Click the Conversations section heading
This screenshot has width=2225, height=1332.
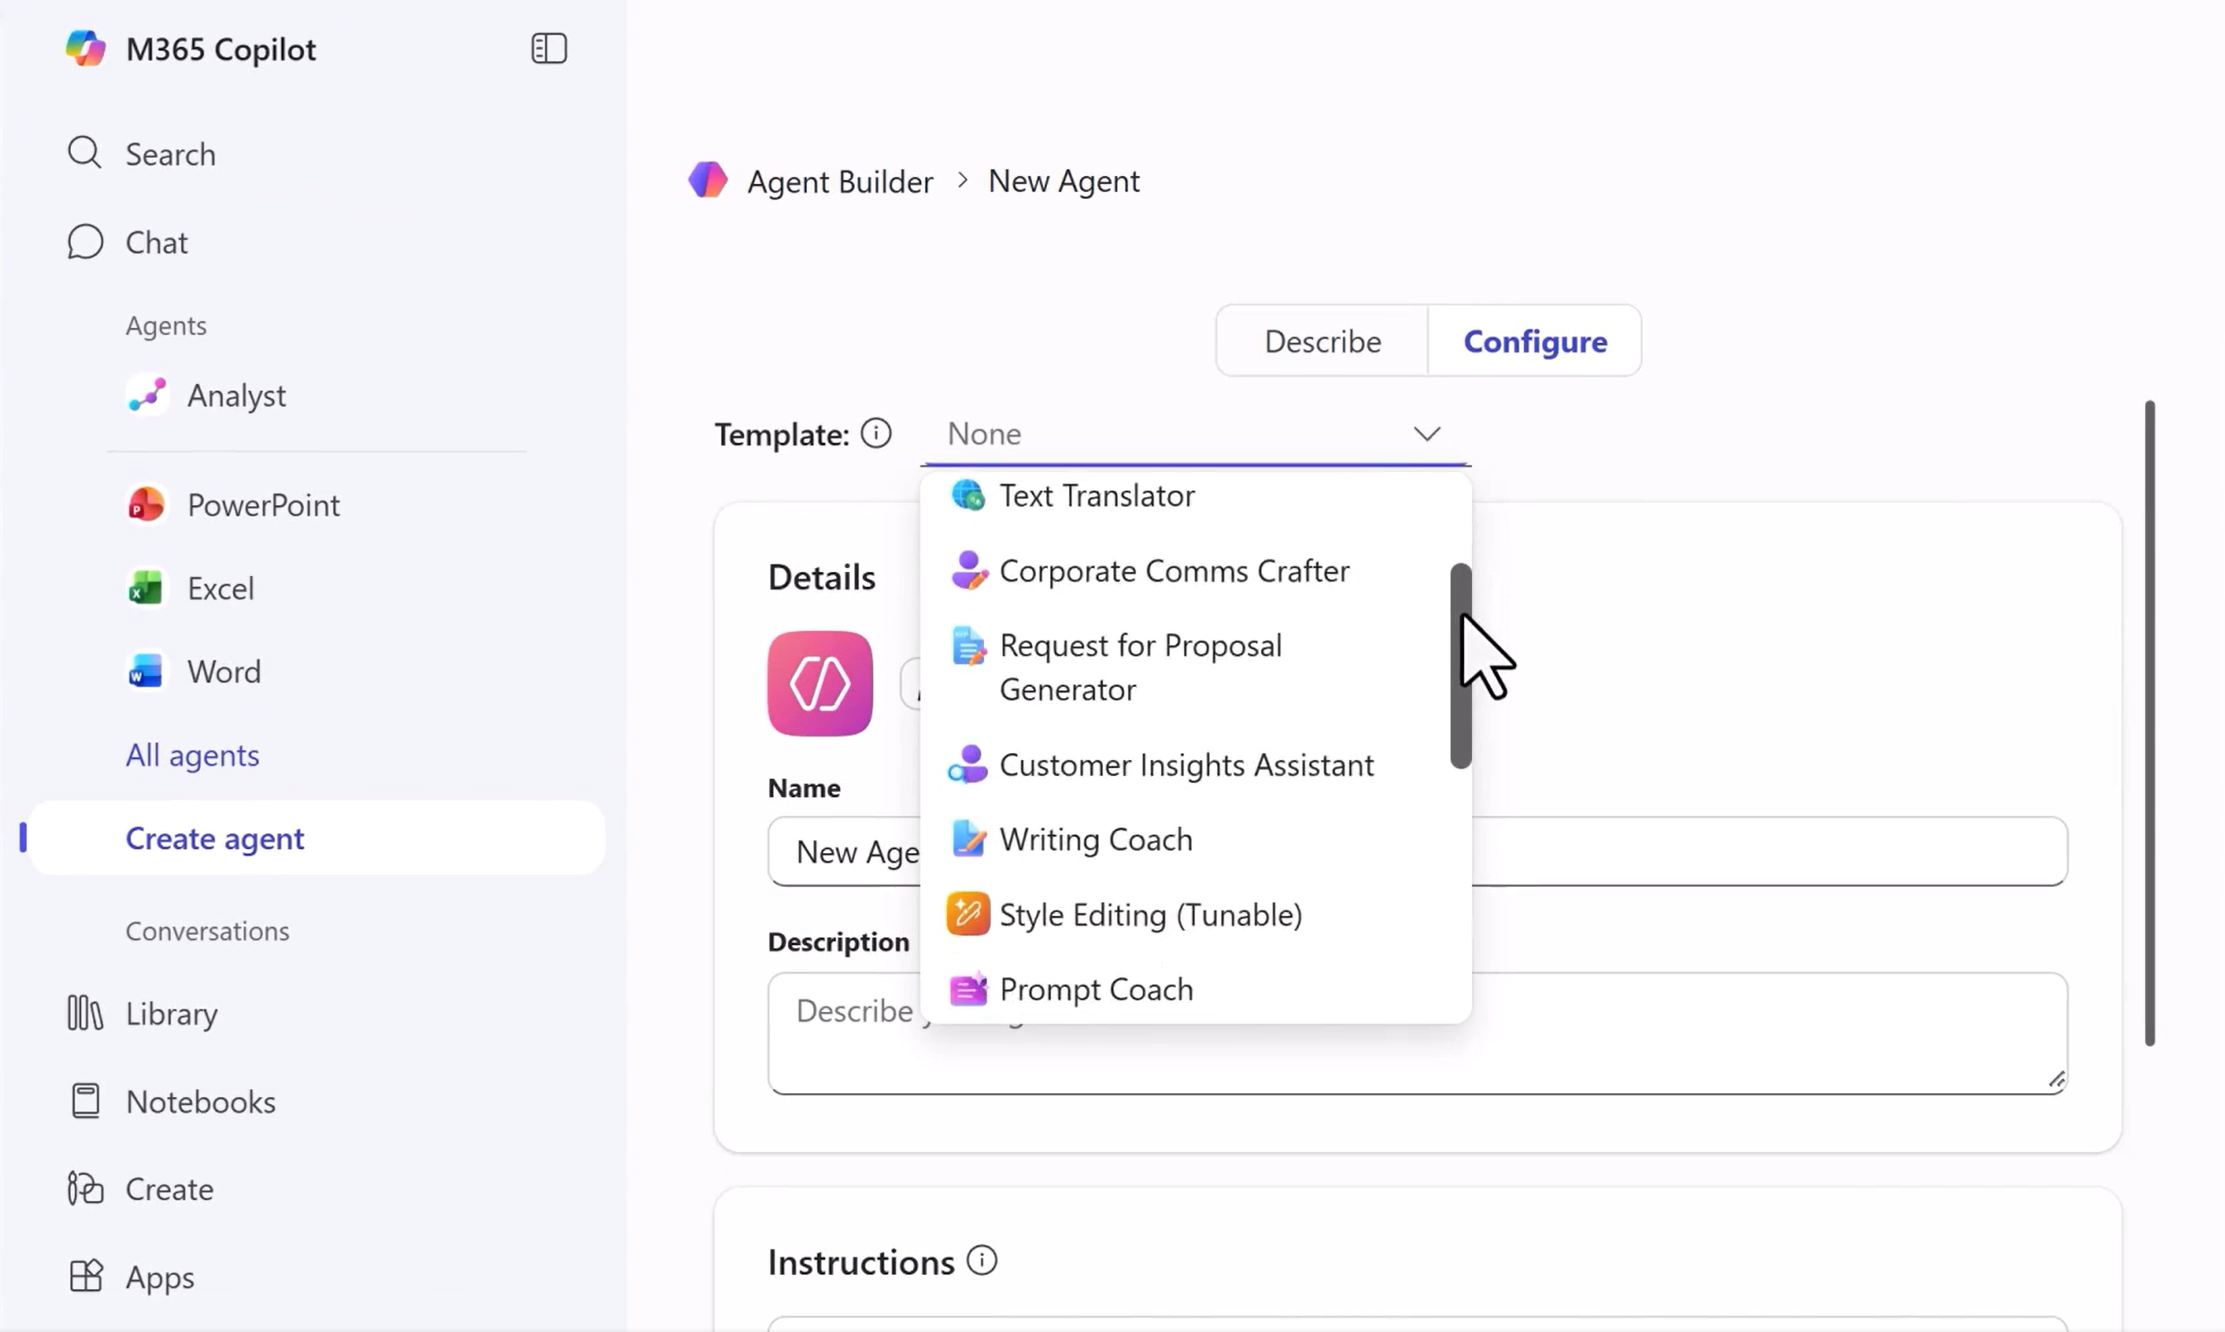pos(207,931)
